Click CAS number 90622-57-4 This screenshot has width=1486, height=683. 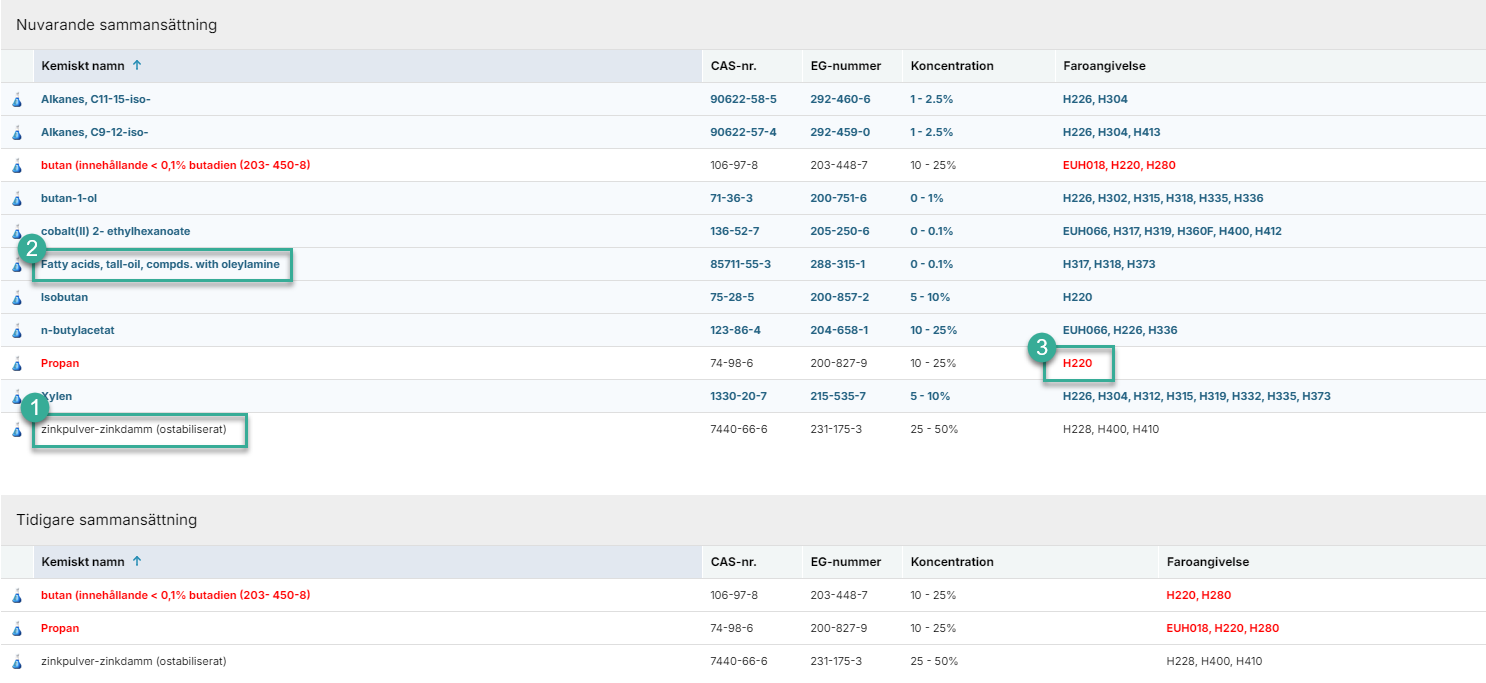[743, 133]
